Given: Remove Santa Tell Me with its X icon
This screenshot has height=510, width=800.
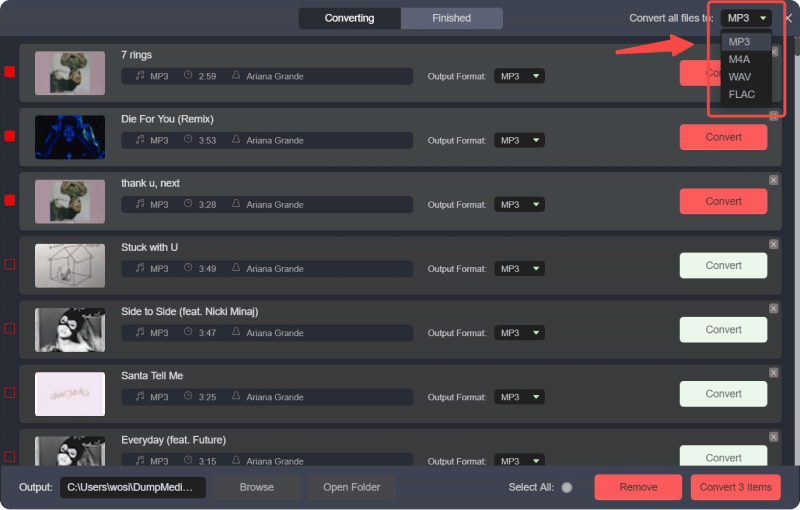Looking at the screenshot, I should point(773,373).
